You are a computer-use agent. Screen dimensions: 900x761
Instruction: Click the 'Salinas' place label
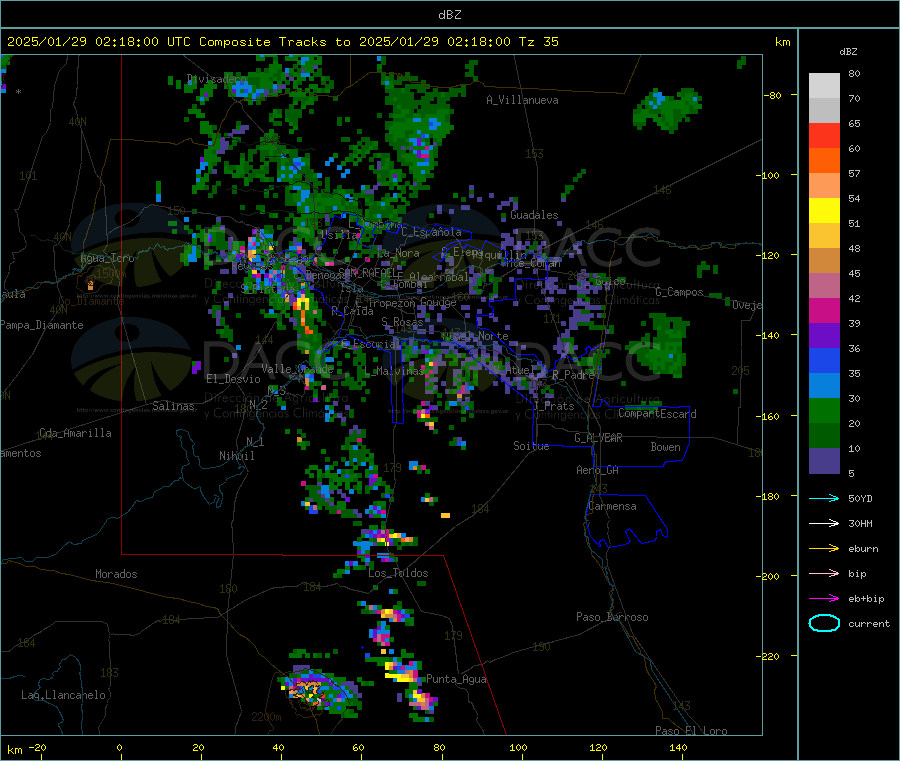click(173, 406)
